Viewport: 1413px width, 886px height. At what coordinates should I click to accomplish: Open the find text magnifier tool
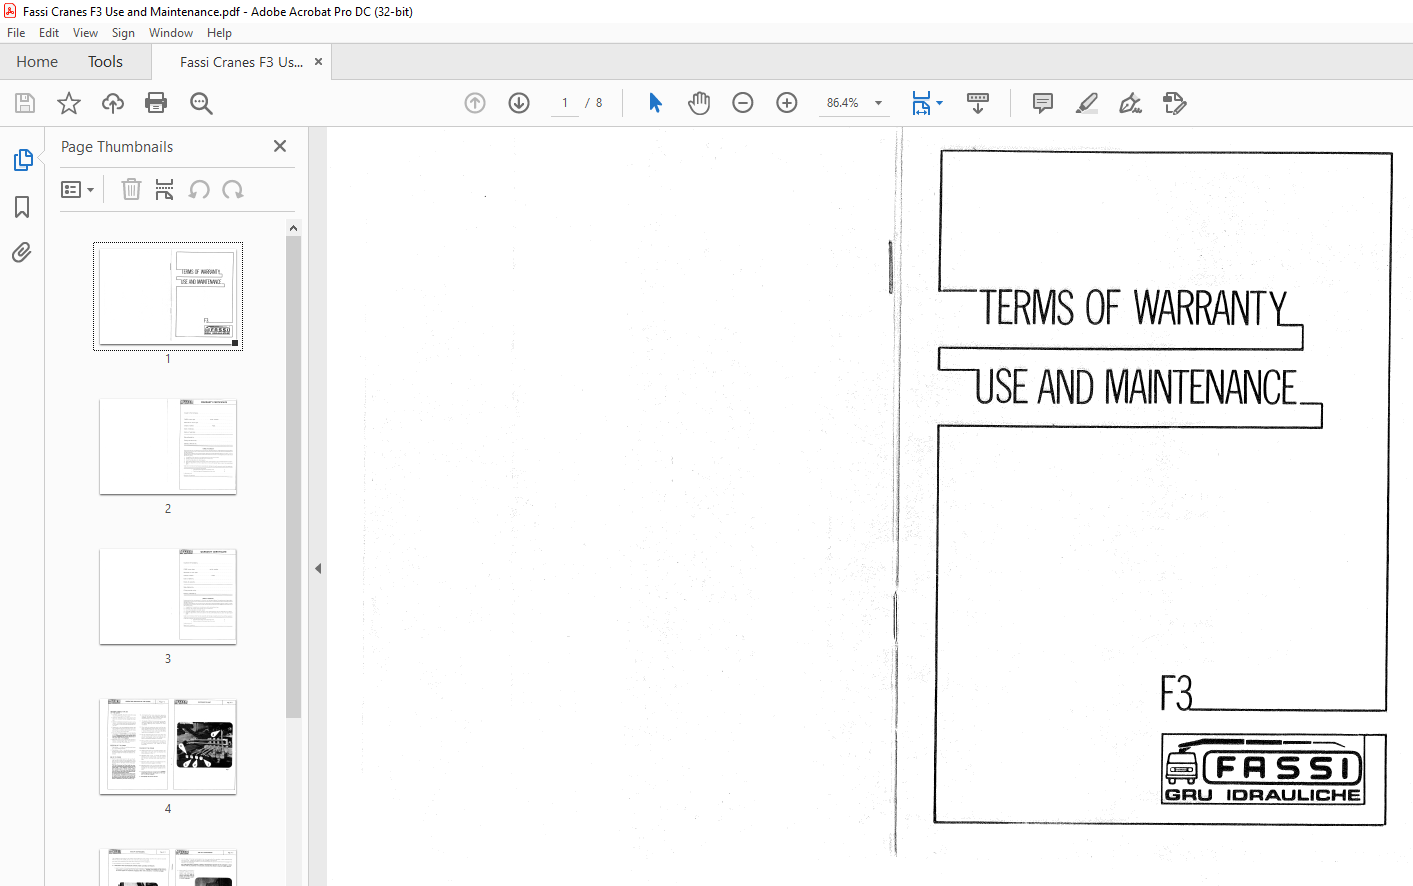coord(201,103)
